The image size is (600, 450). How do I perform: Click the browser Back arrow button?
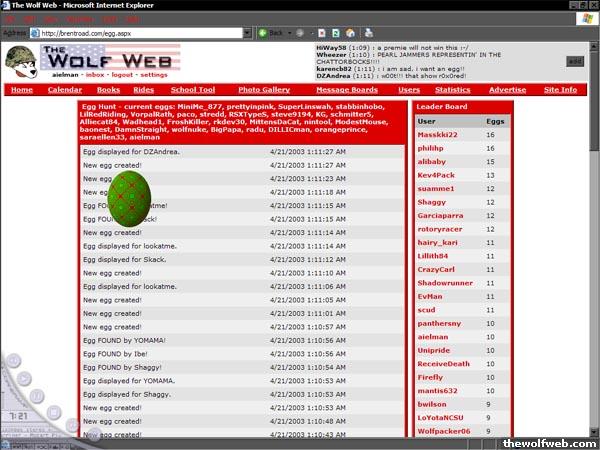click(263, 33)
